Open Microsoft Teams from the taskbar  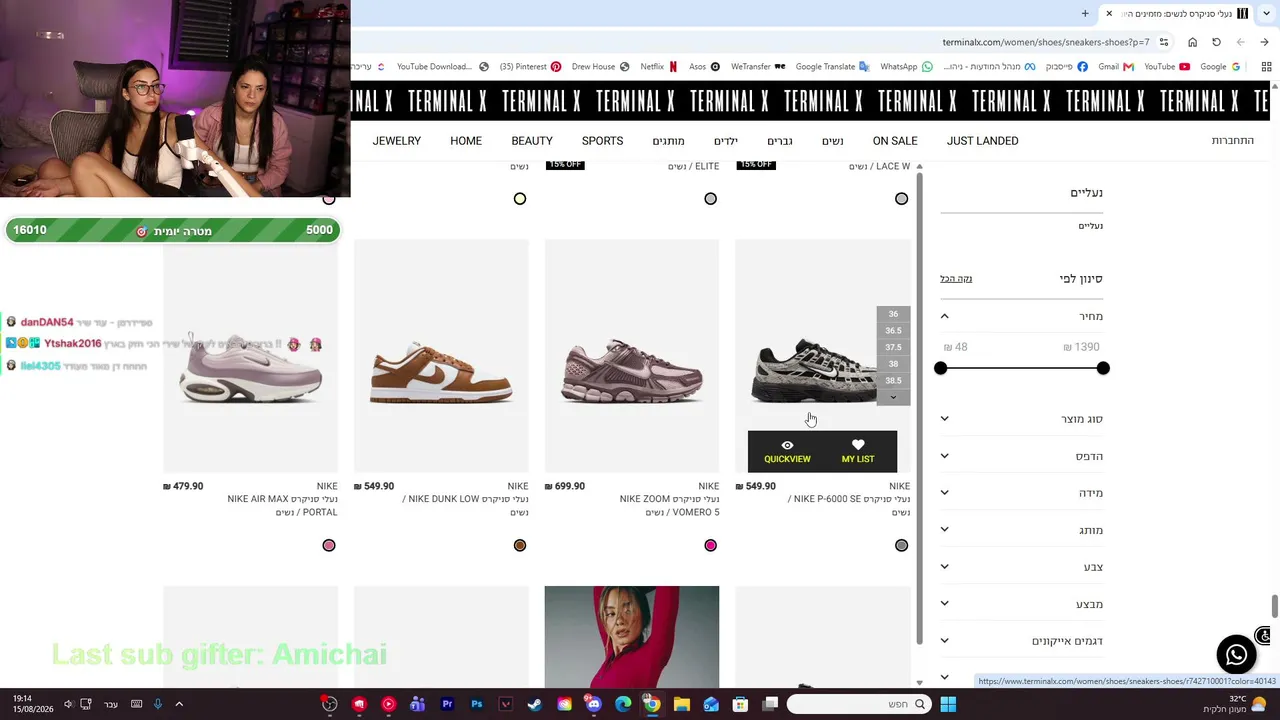(x=417, y=704)
